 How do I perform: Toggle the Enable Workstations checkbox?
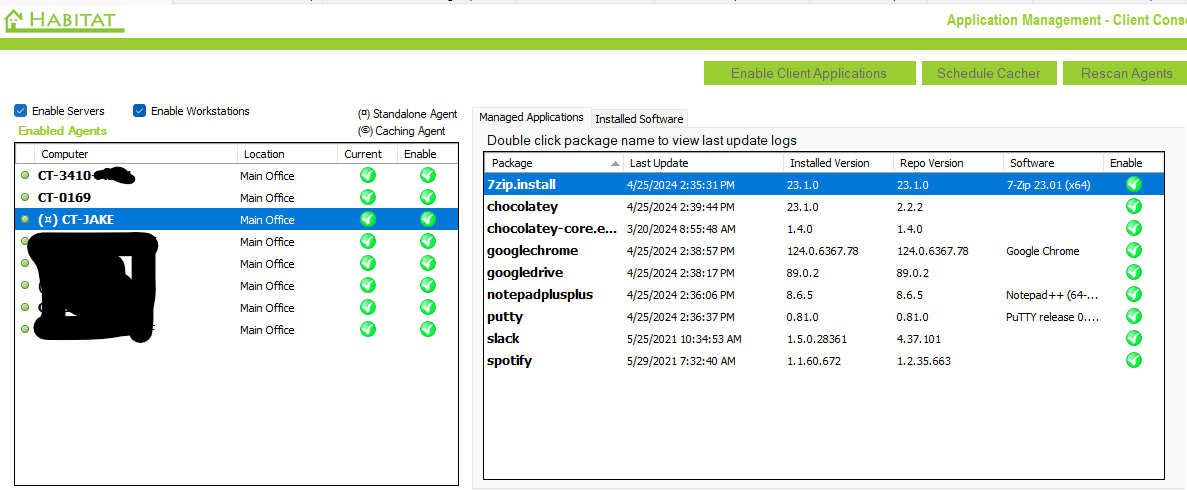point(139,111)
